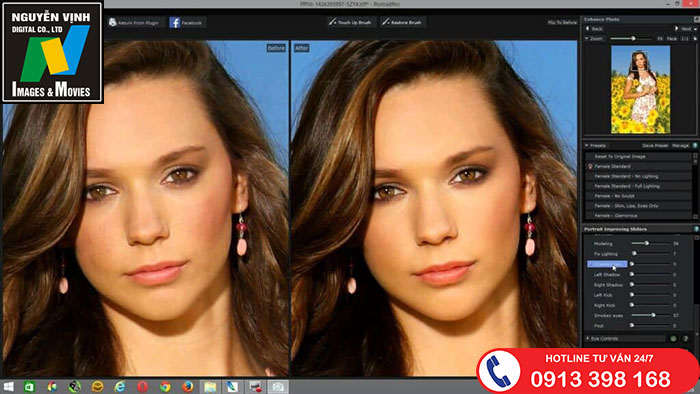
Task: Select the pan hand tool icon
Action: (x=695, y=39)
